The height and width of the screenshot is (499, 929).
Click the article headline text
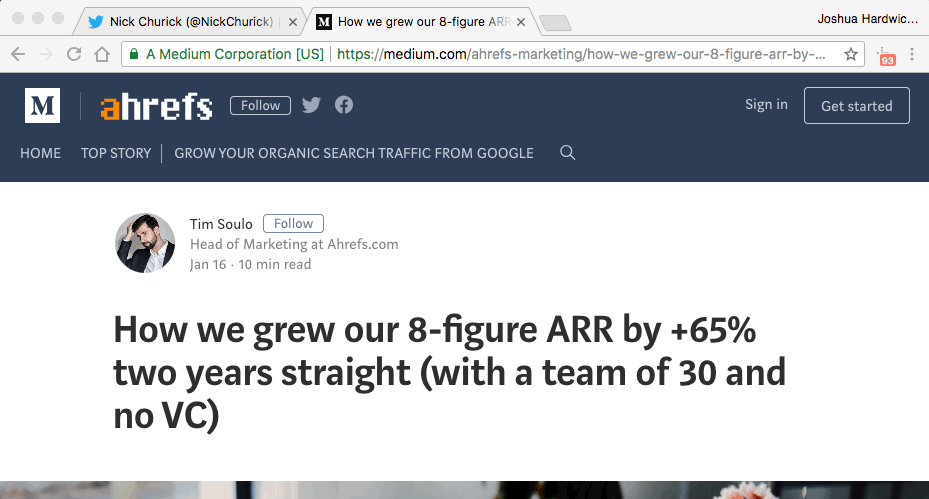click(449, 372)
